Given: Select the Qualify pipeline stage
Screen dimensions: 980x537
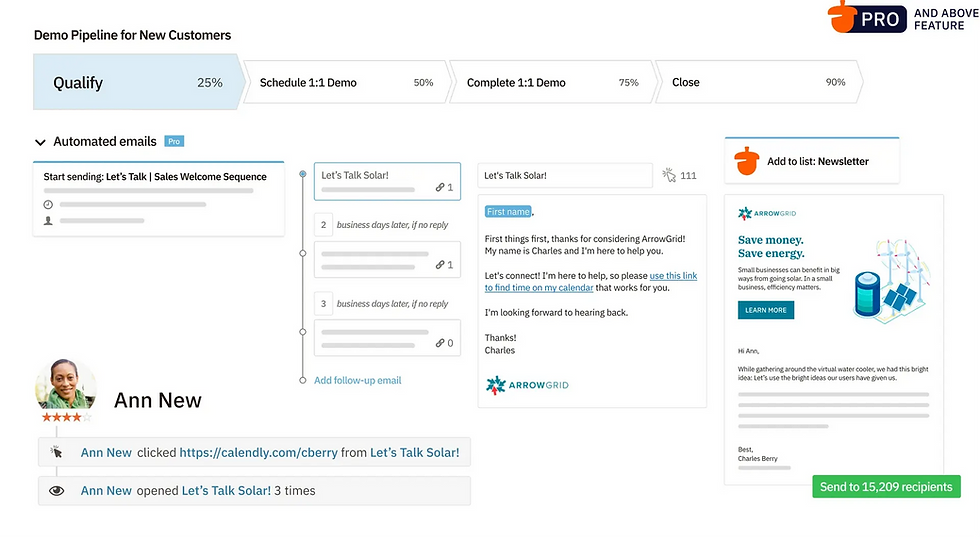Looking at the screenshot, I should click(x=139, y=83).
